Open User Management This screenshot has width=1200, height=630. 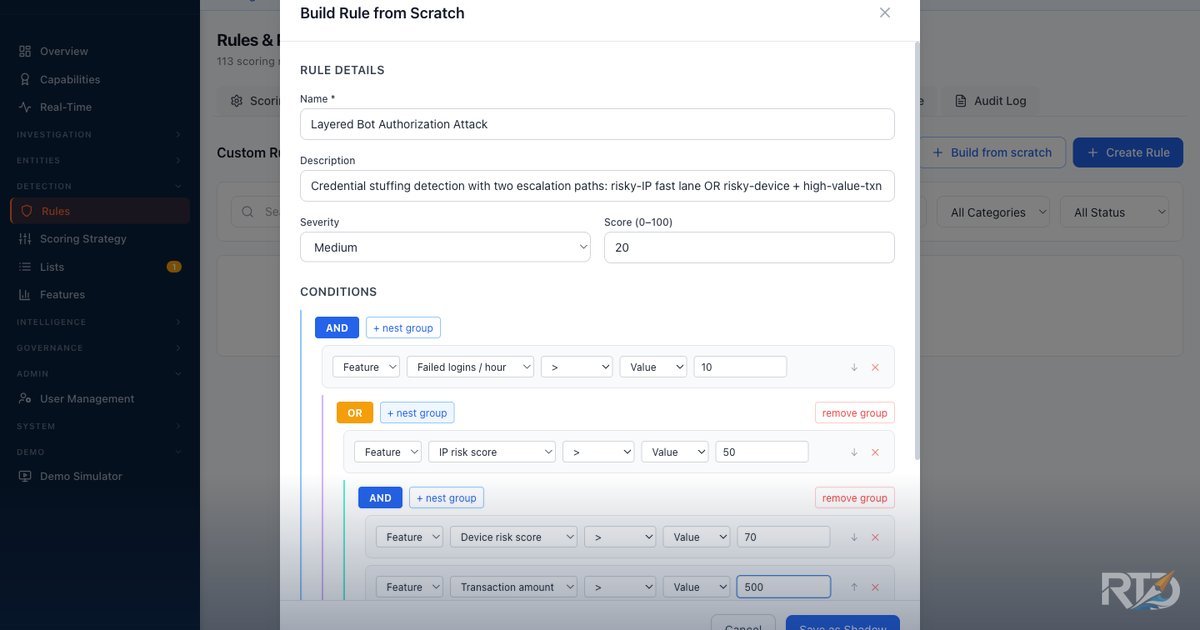coord(89,397)
